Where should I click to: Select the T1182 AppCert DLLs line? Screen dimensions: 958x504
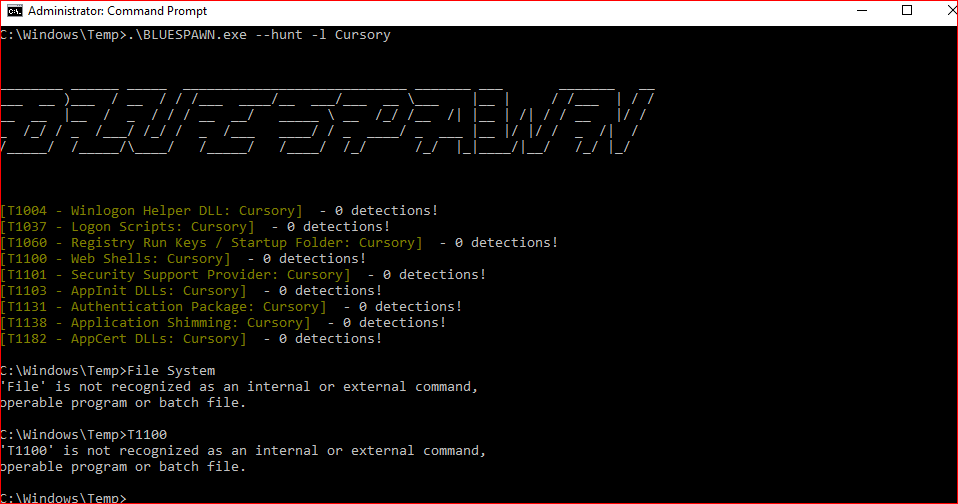(191, 338)
